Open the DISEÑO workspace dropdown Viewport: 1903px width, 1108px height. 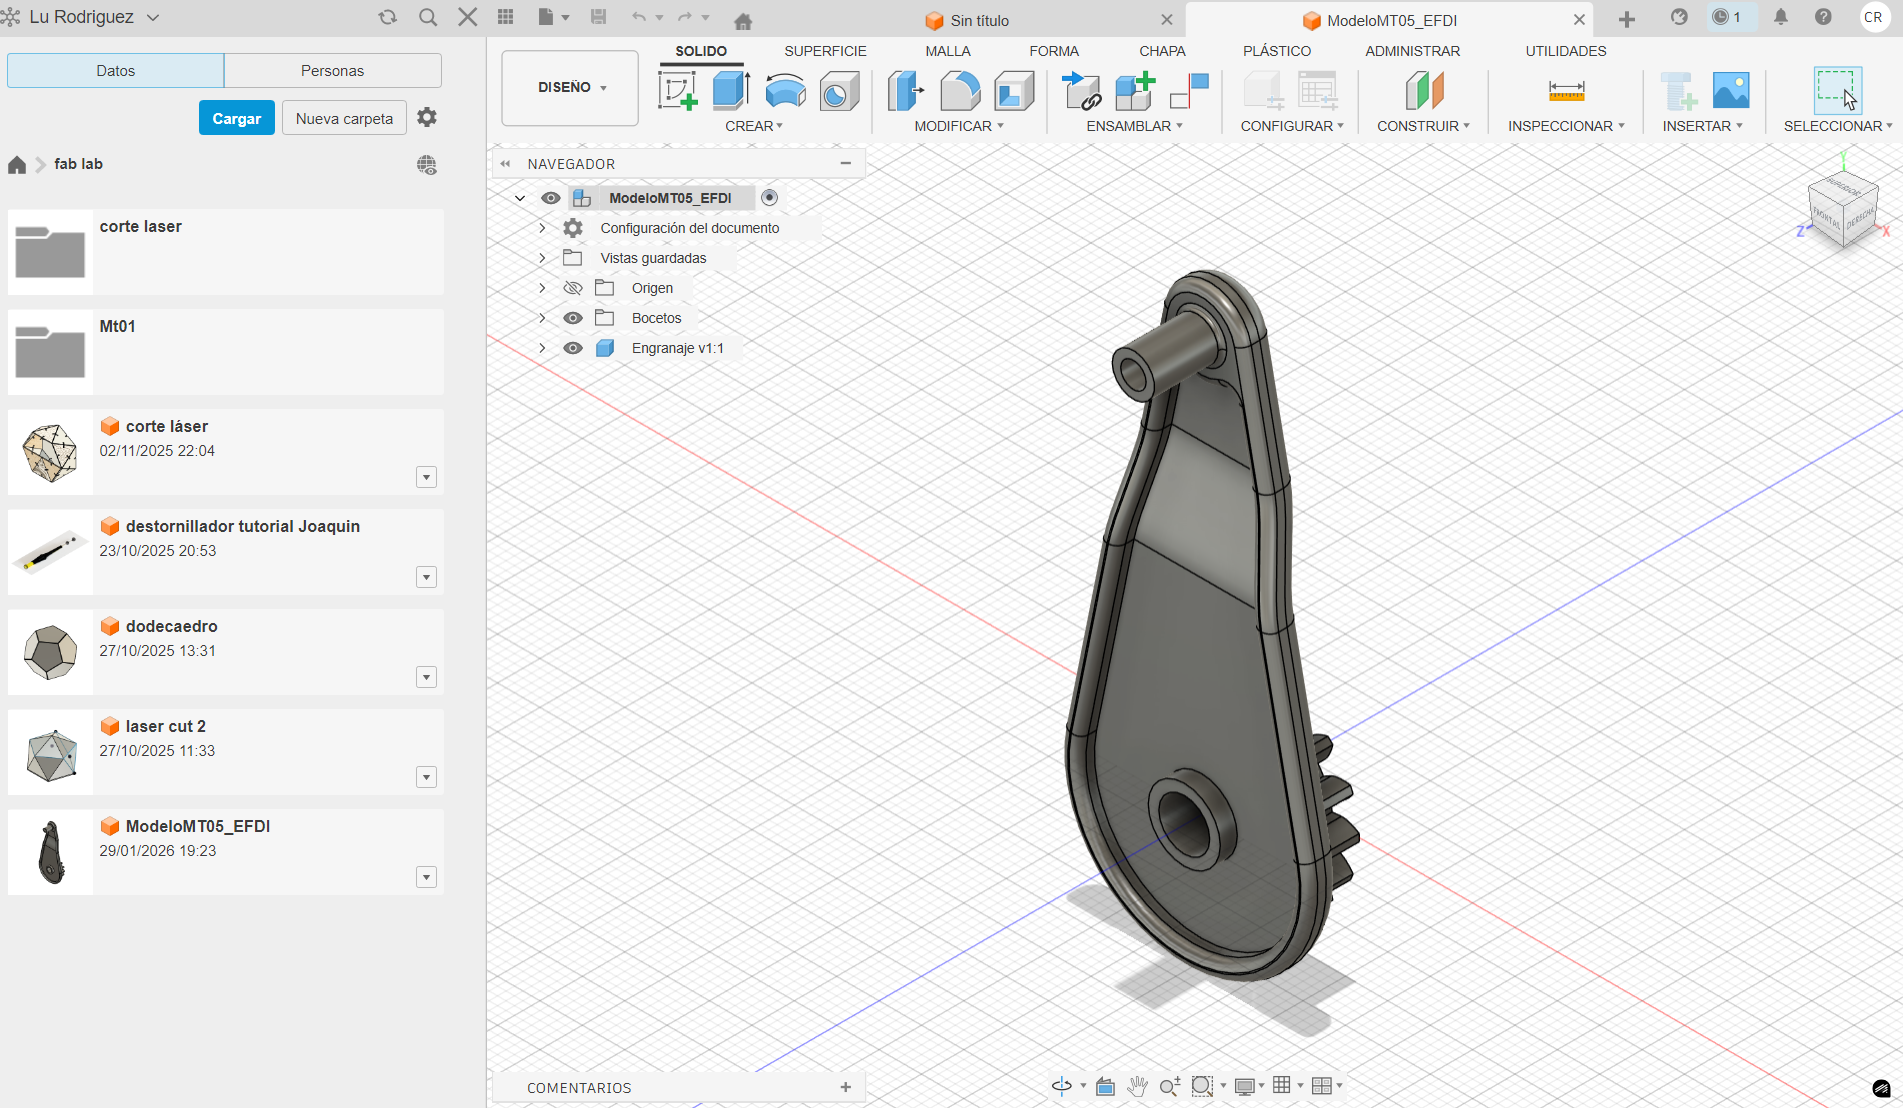pos(571,88)
